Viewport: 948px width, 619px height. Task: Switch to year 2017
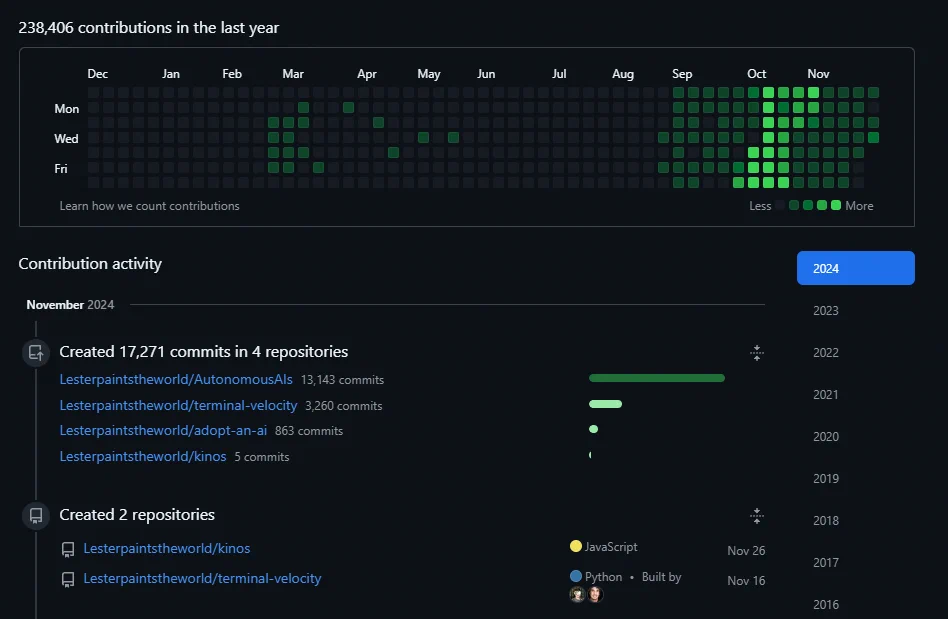pos(825,563)
